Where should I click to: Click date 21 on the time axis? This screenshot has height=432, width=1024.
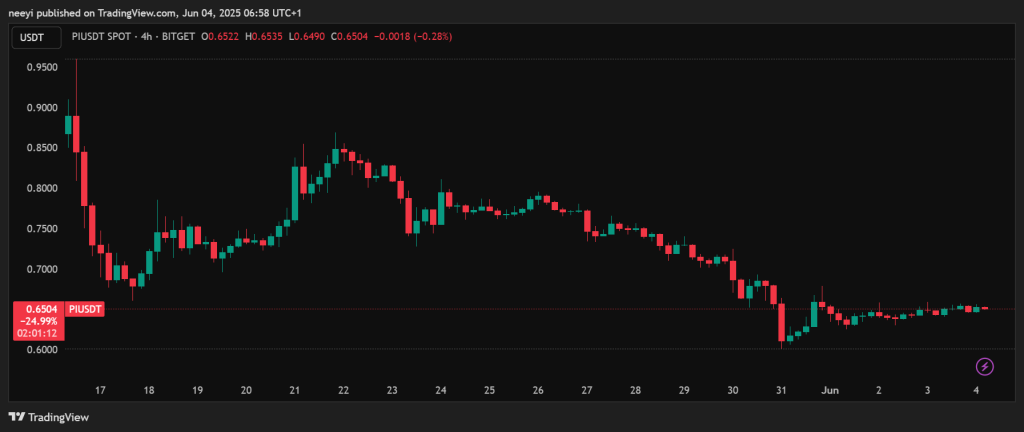tap(295, 390)
